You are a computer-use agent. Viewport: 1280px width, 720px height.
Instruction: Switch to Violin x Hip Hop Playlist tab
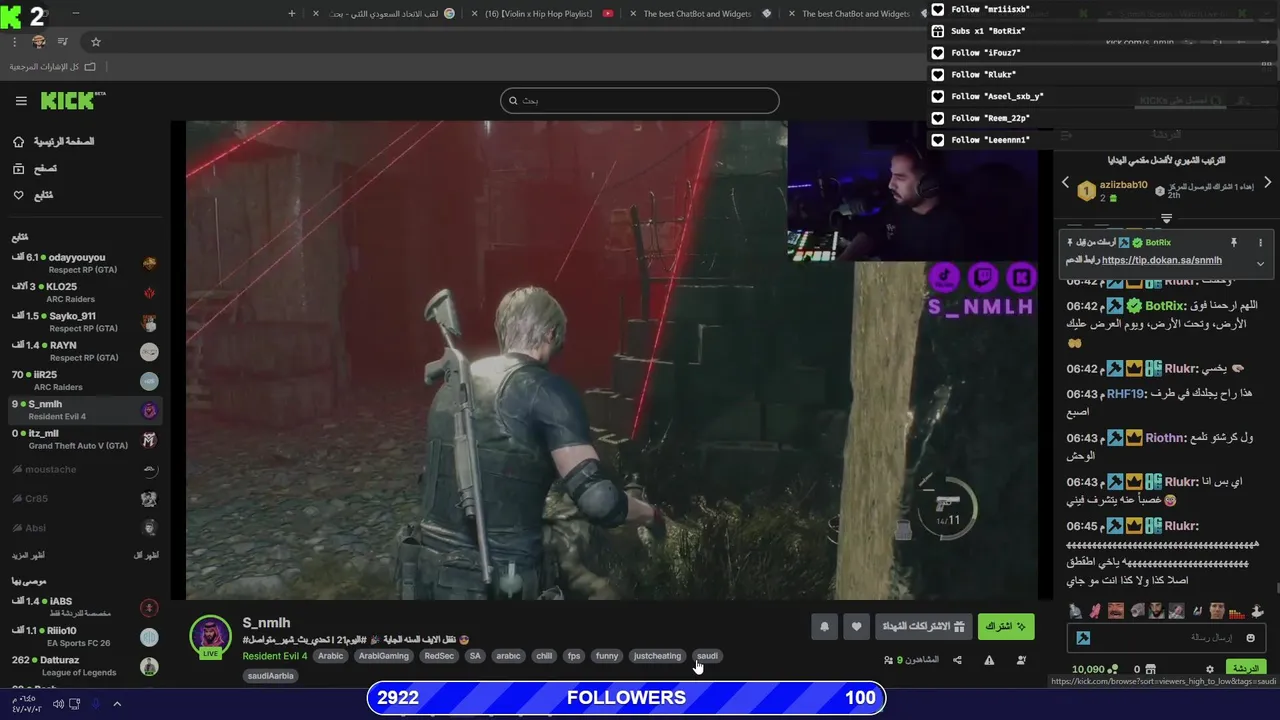point(548,14)
